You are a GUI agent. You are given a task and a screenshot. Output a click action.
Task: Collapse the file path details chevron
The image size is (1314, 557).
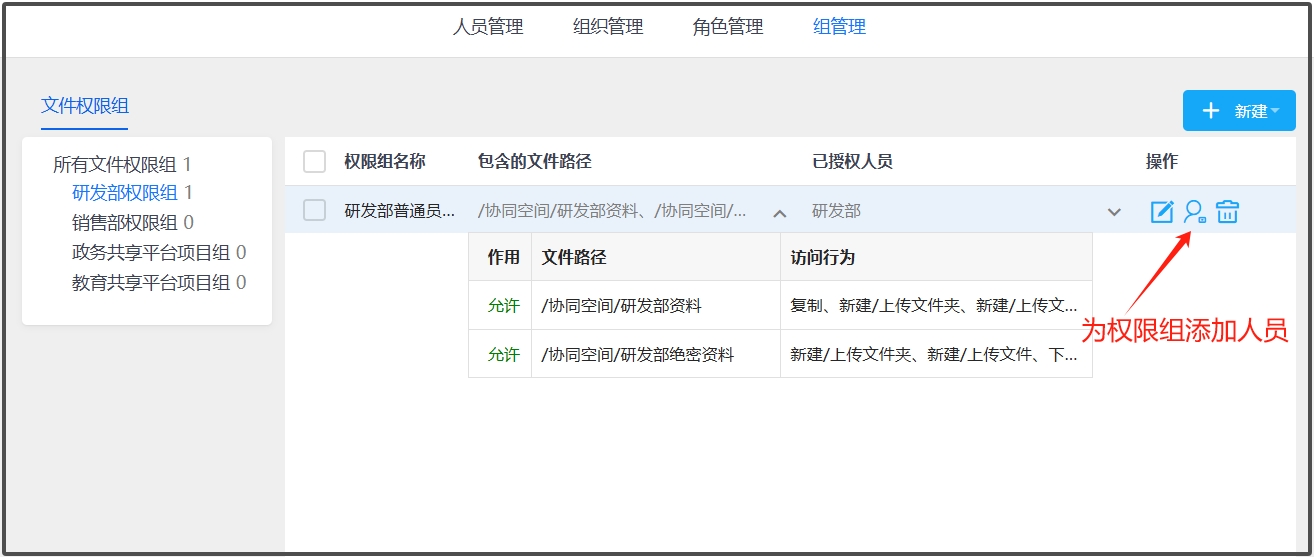point(780,213)
